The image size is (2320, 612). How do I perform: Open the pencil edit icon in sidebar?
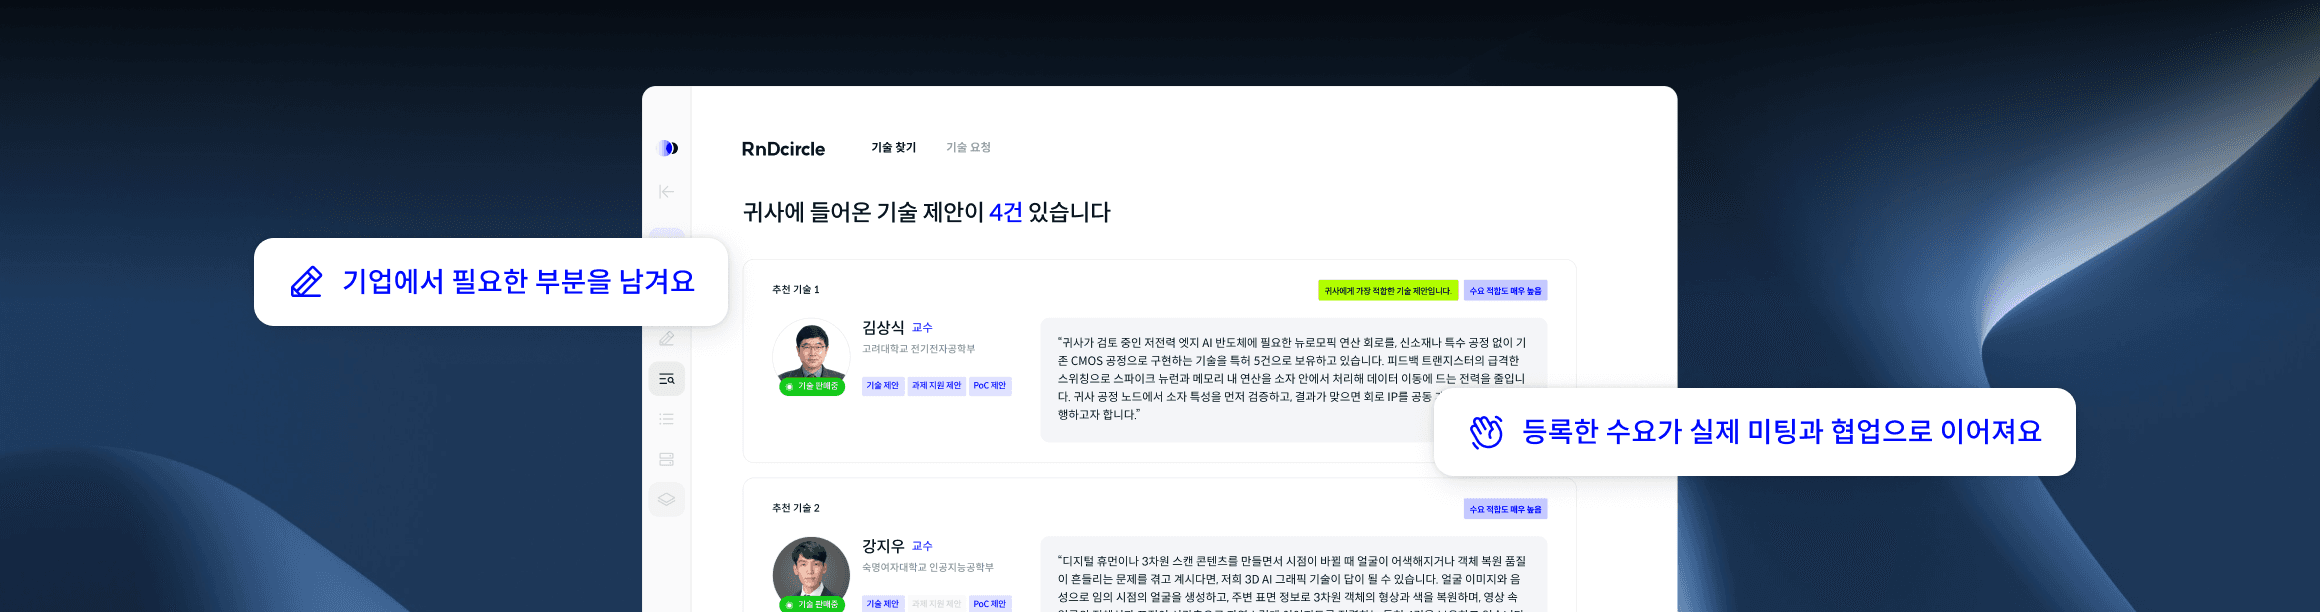point(667,339)
